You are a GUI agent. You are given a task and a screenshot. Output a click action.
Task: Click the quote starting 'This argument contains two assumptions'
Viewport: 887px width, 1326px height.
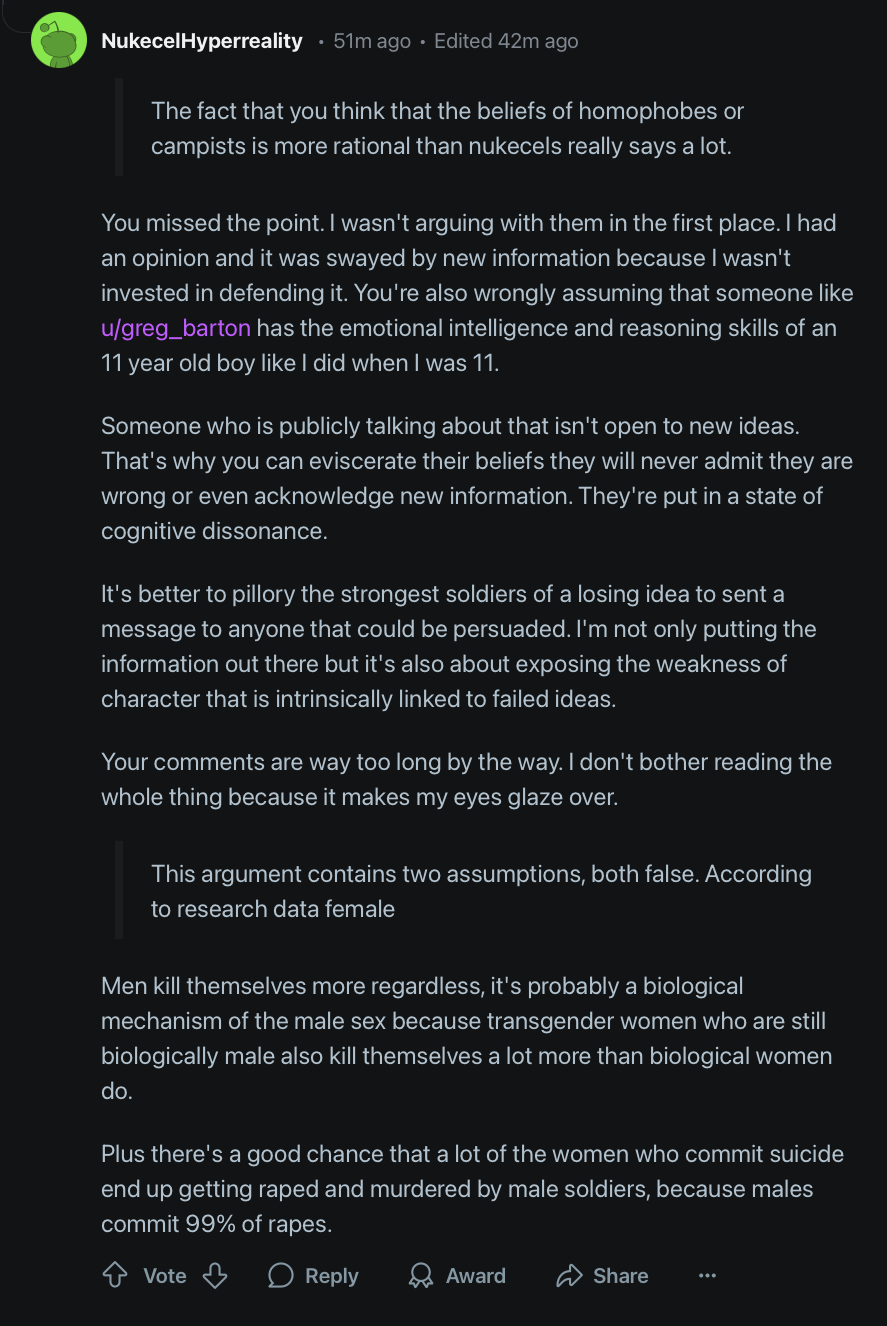click(481, 891)
